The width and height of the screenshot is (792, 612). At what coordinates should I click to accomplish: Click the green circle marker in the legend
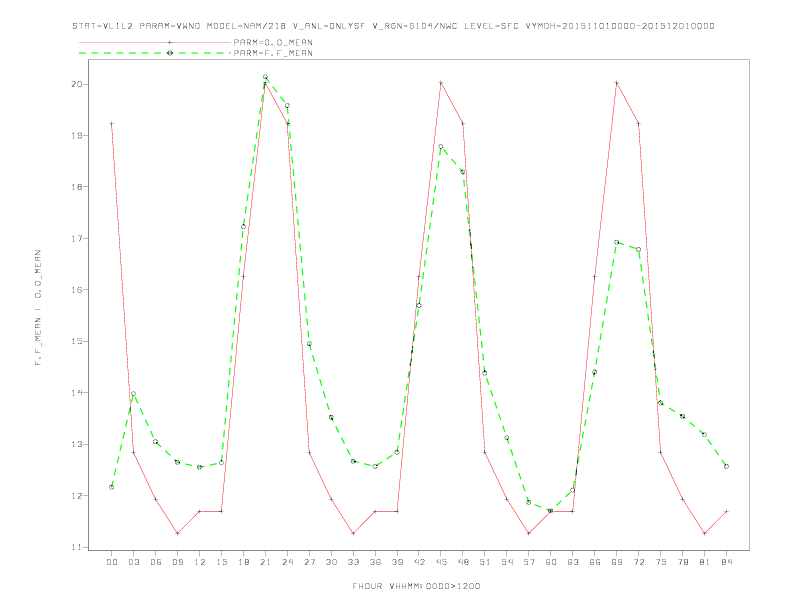170,53
